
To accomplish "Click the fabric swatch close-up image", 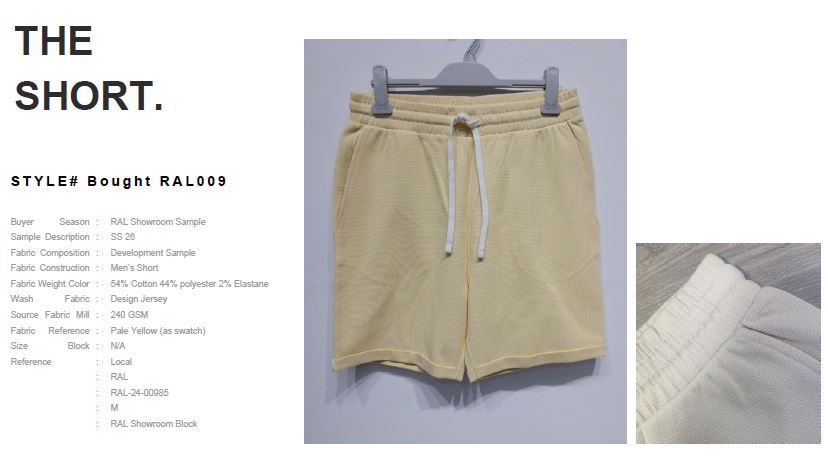I will (728, 343).
